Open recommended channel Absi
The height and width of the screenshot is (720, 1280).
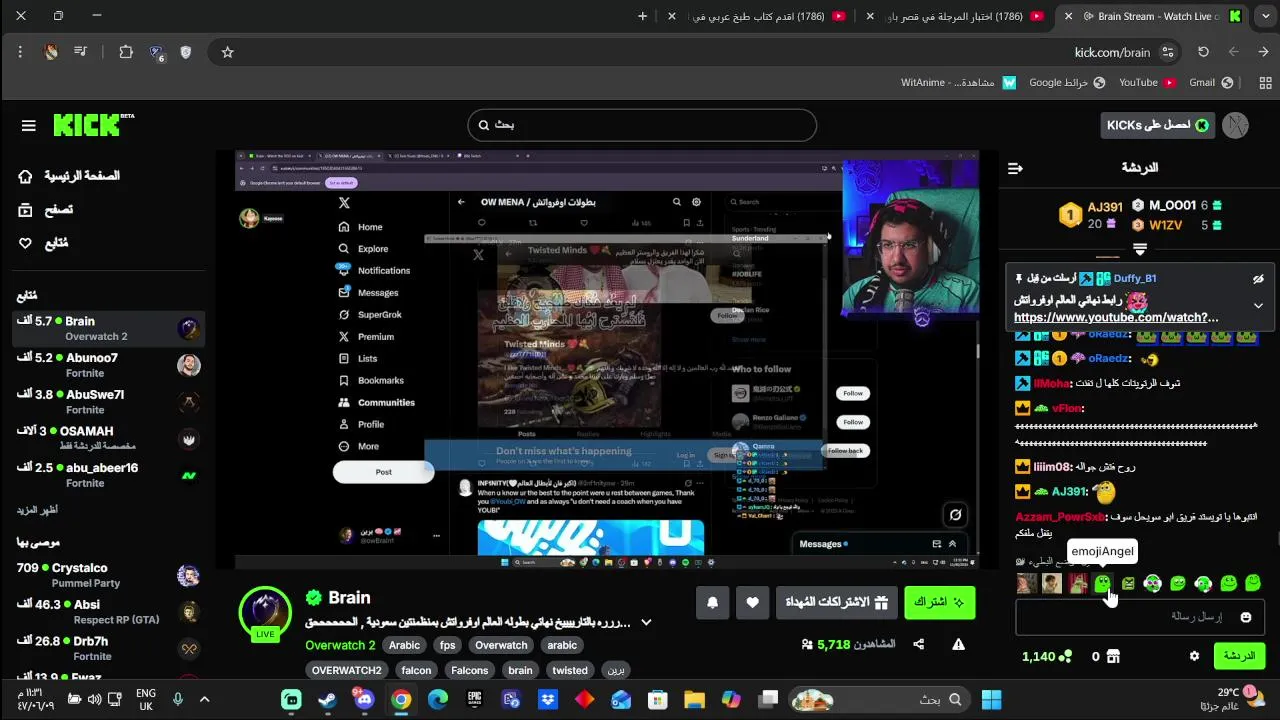(109, 612)
